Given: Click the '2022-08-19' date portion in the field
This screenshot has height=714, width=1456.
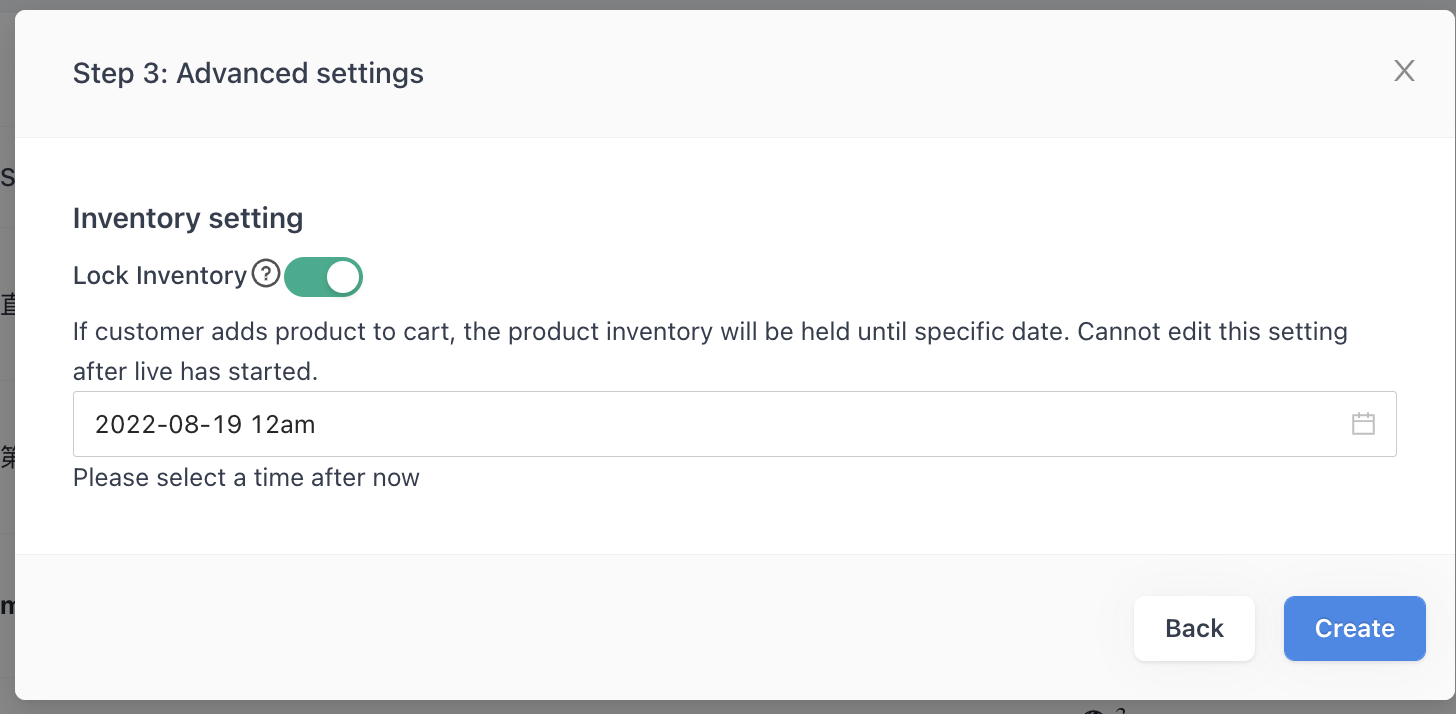Looking at the screenshot, I should pos(169,424).
